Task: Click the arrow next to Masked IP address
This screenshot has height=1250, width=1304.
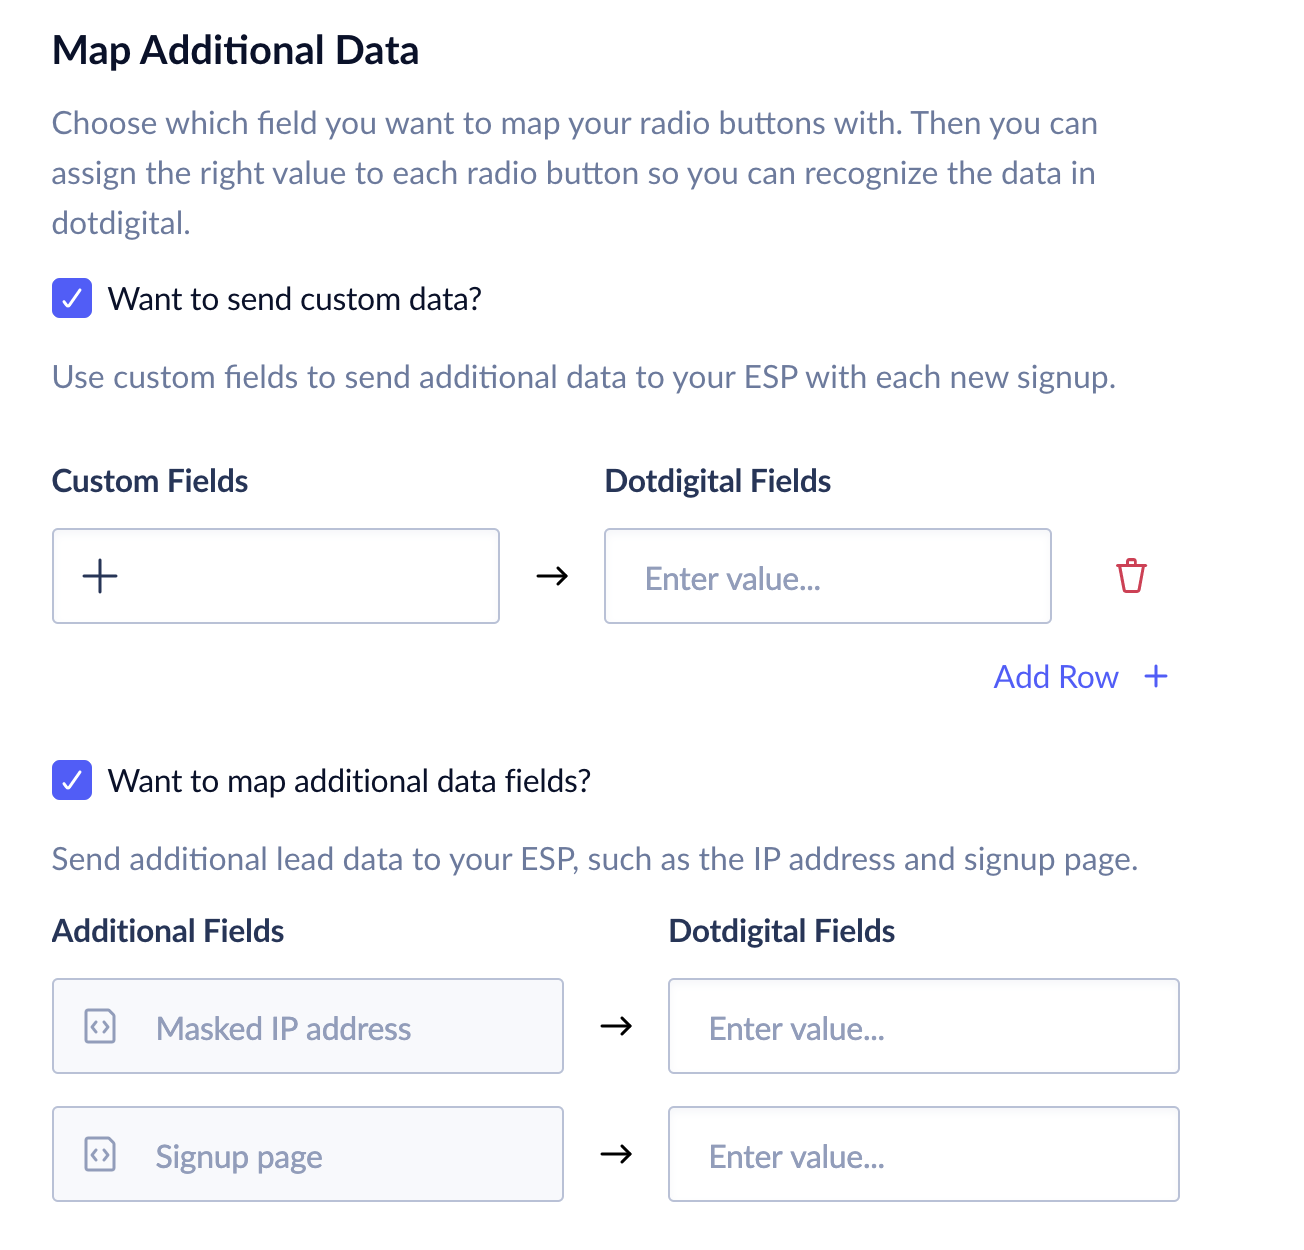Action: point(616,1026)
